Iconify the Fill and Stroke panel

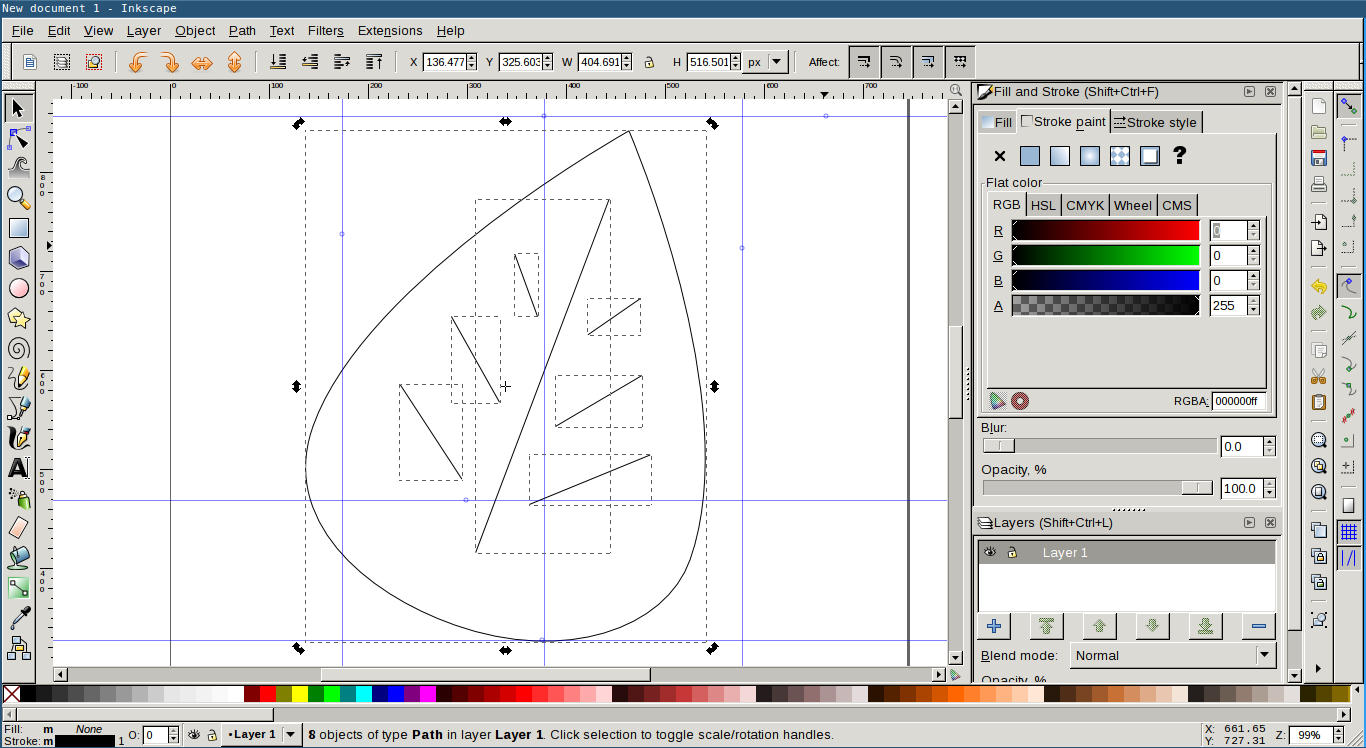[1249, 91]
